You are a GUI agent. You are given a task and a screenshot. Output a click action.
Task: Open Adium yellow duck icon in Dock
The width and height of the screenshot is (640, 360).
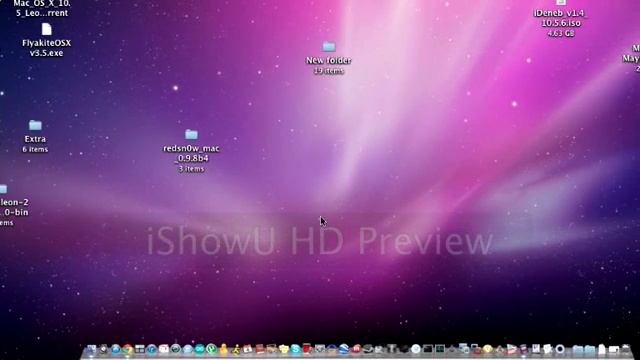click(x=223, y=349)
